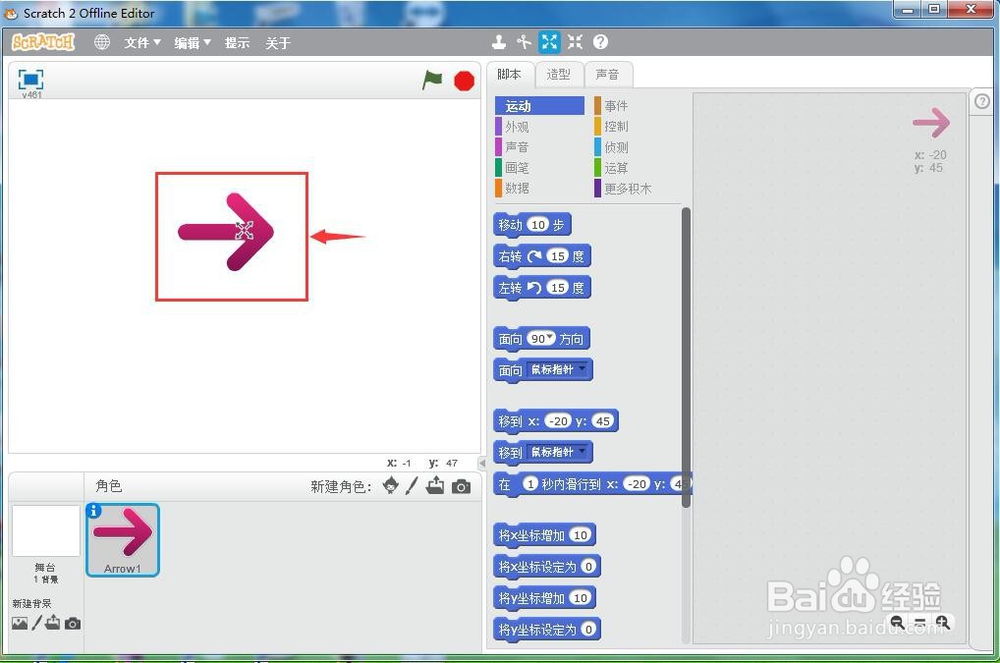Click the 移动 10 步 block

pyautogui.click(x=532, y=225)
